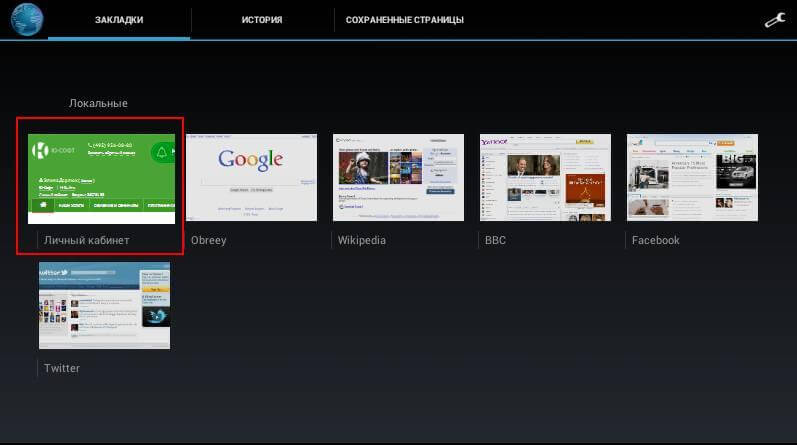Click the Wikipedia bookmark label
797x445 pixels.
[x=361, y=241]
